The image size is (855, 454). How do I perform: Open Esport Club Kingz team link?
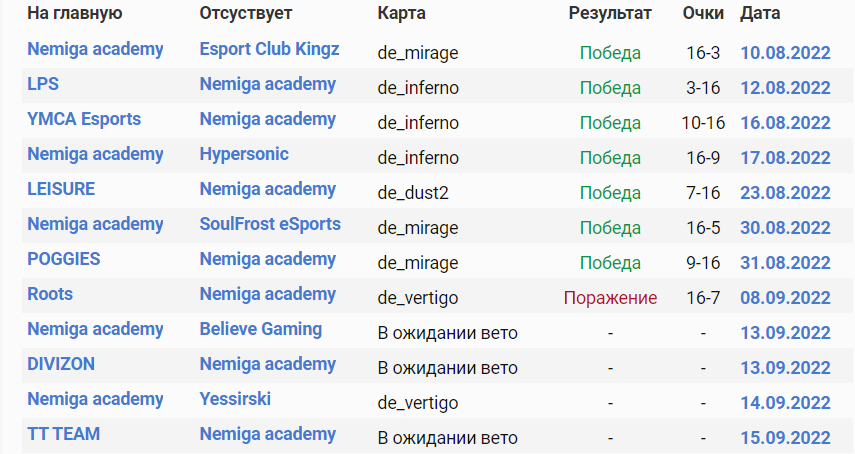coord(269,49)
